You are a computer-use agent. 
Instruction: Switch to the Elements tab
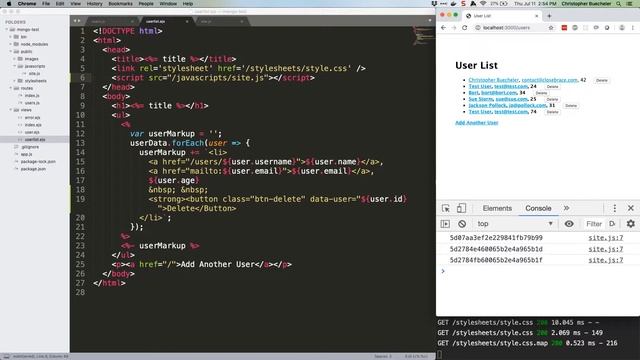[497, 208]
